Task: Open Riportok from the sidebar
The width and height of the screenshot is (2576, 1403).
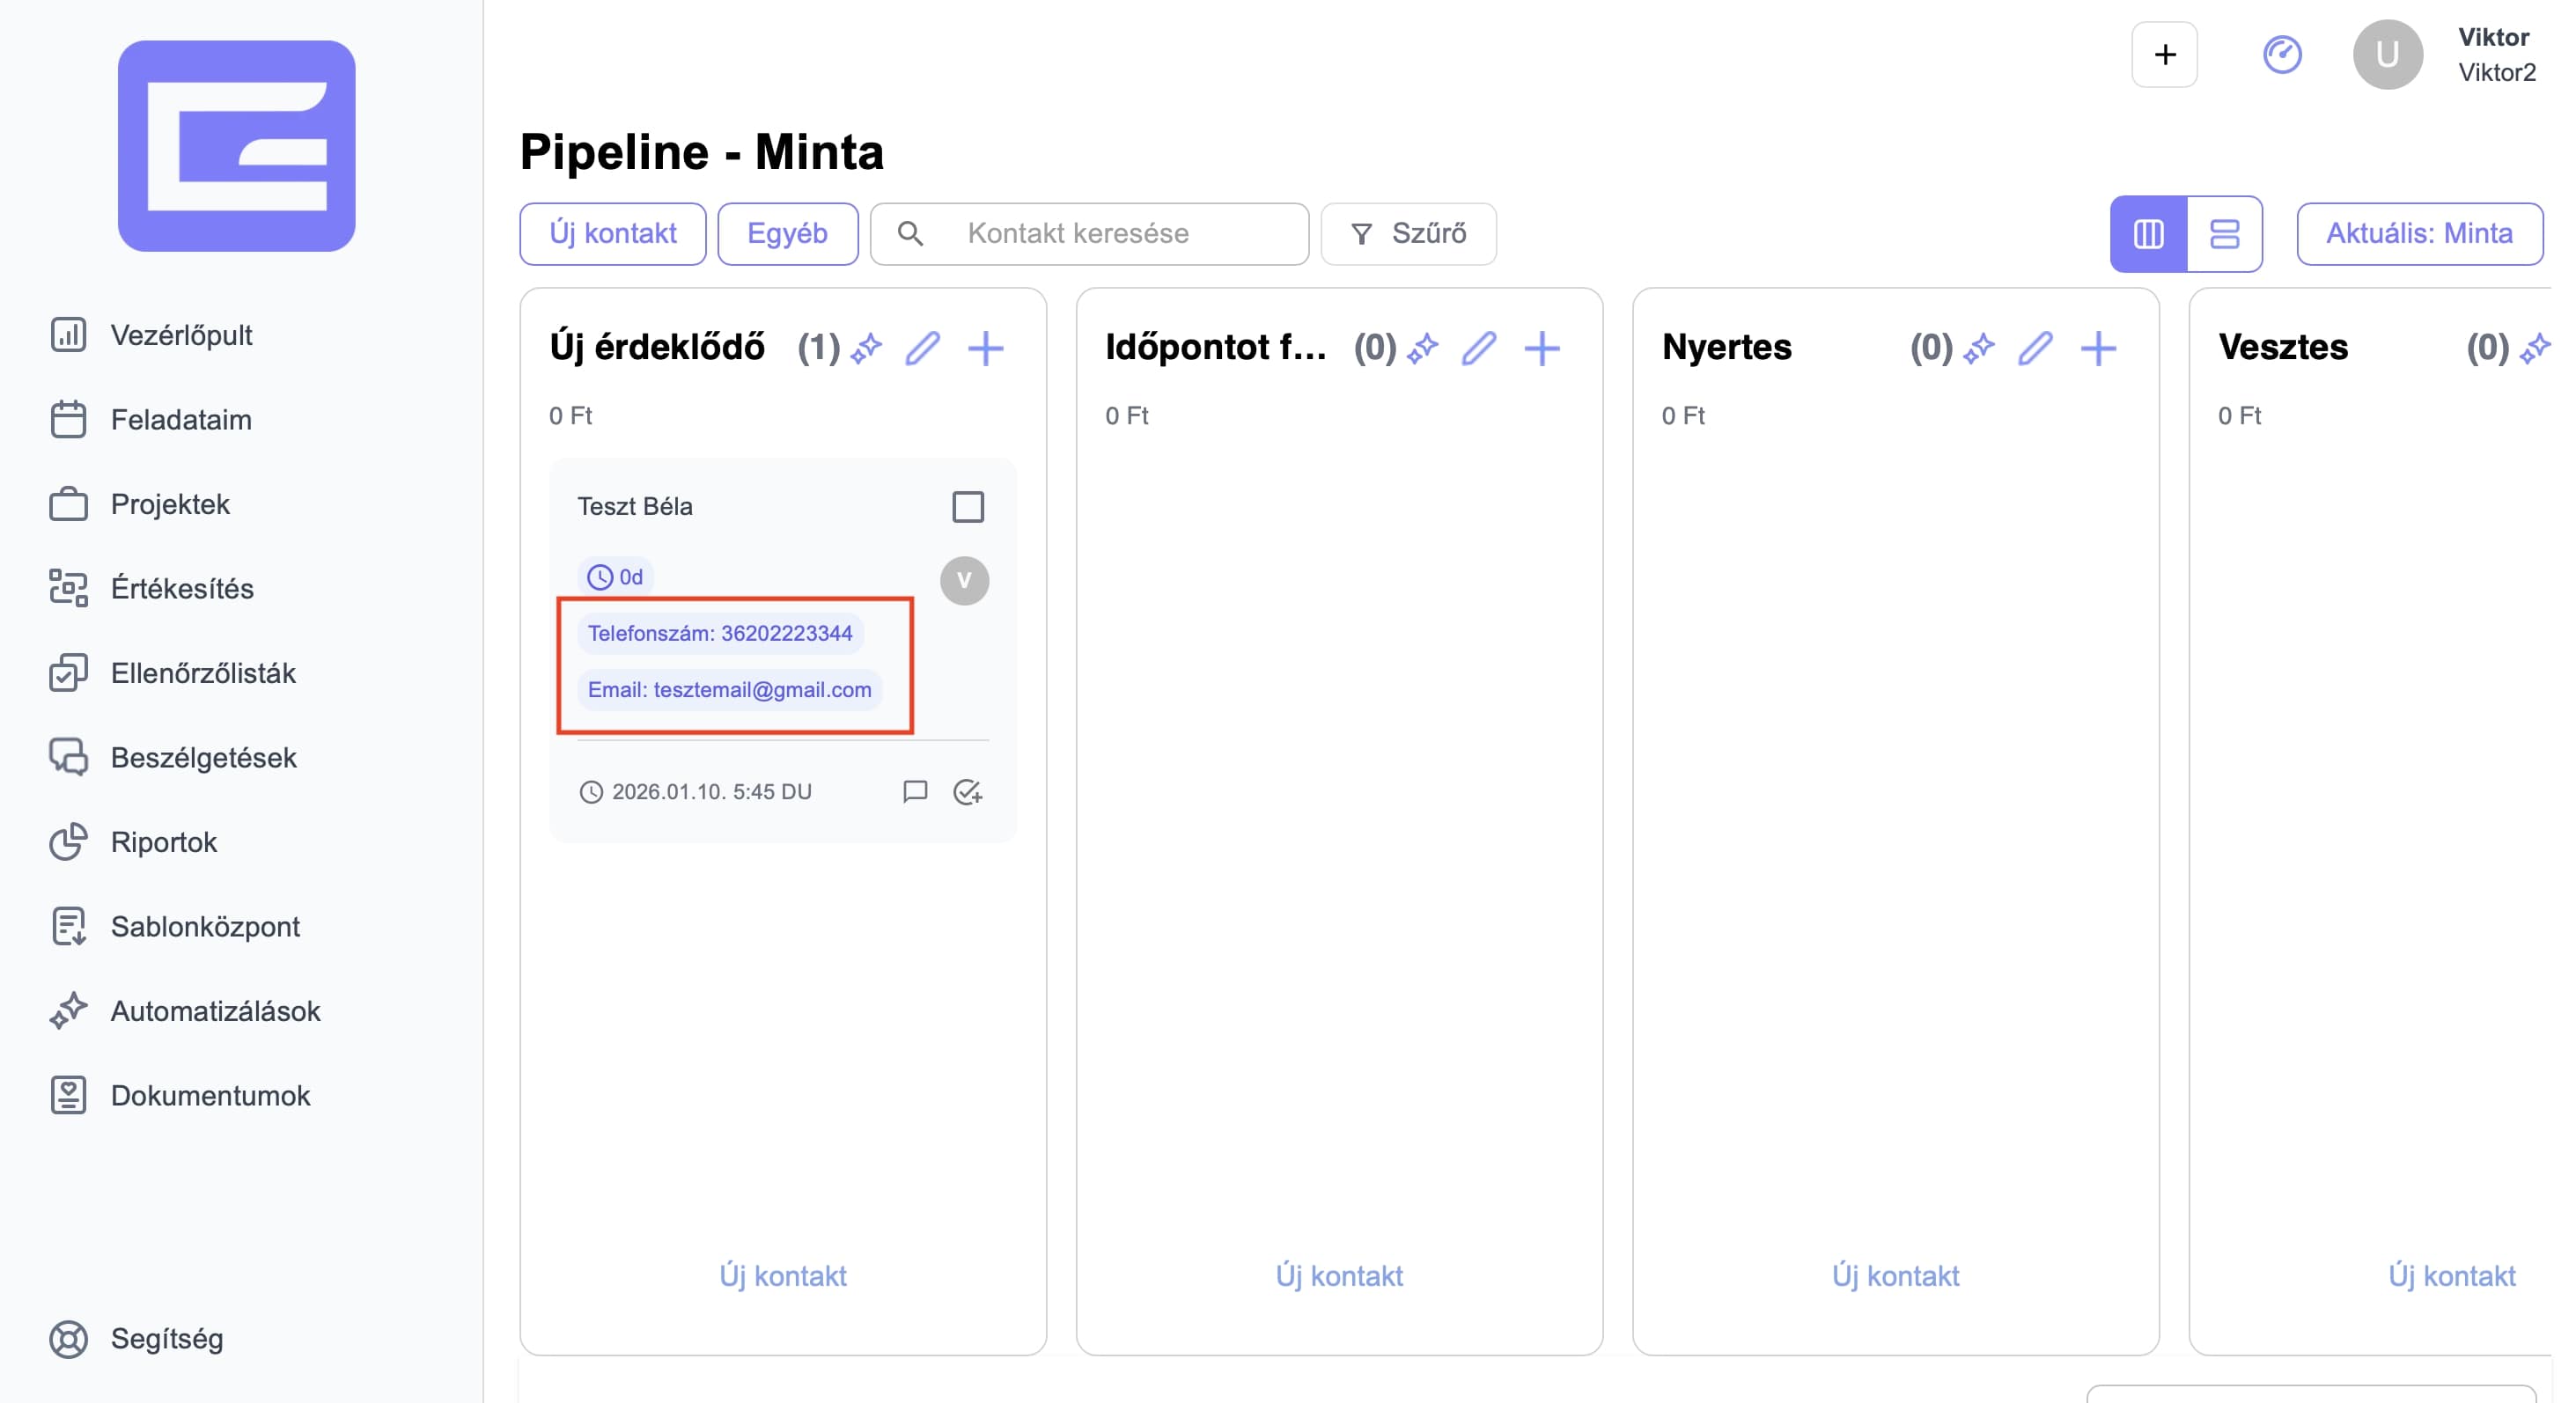Action: pos(163,842)
